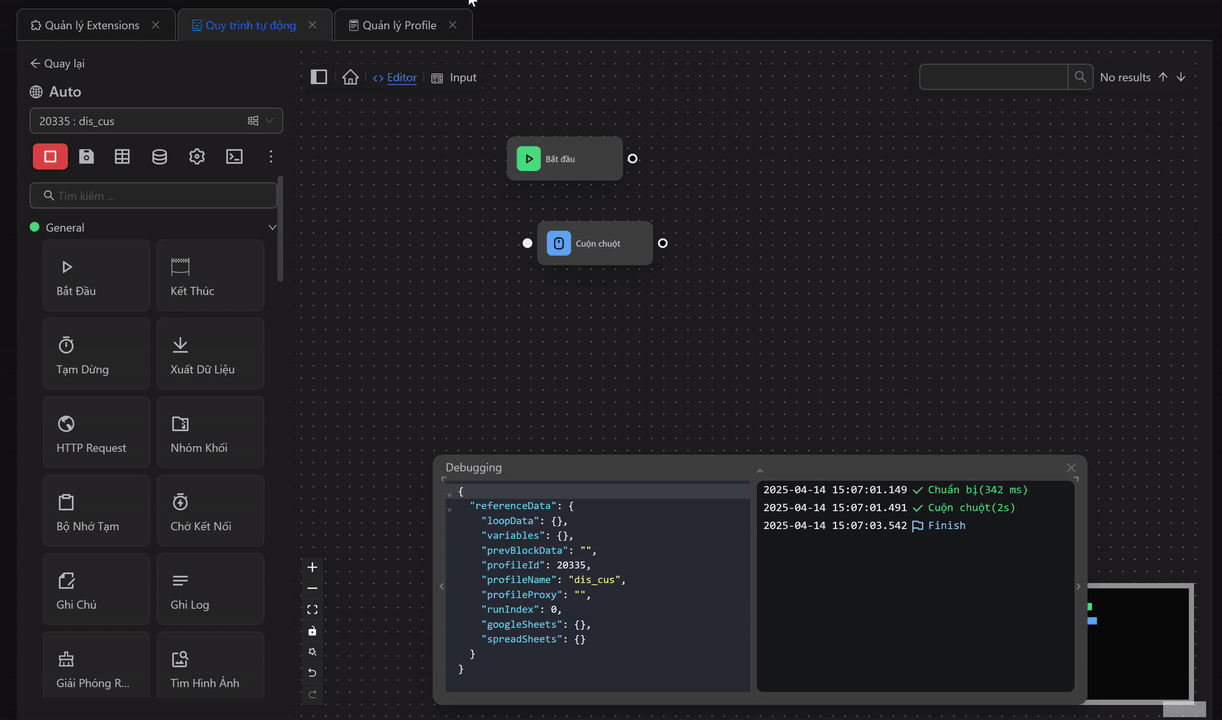
Task: Click the zoom in plus control
Action: [312, 567]
